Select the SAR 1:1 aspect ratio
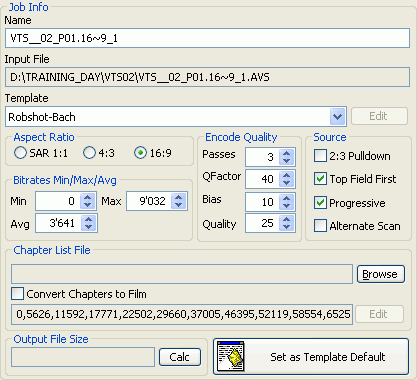 20,153
